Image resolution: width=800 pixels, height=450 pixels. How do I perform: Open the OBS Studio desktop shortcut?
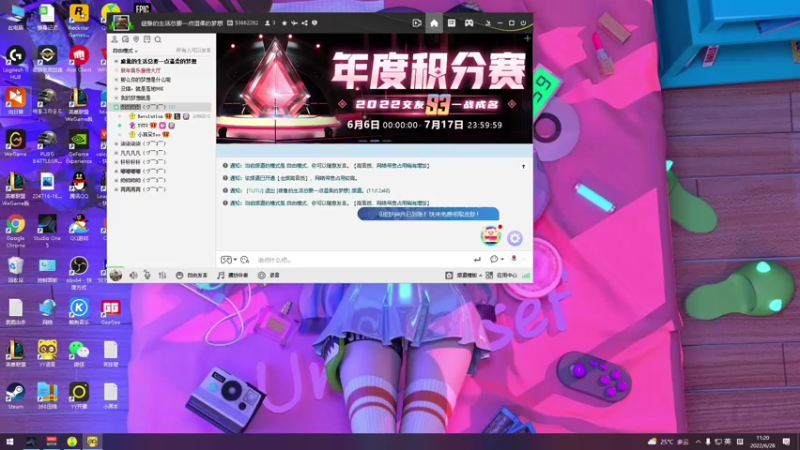[79, 272]
